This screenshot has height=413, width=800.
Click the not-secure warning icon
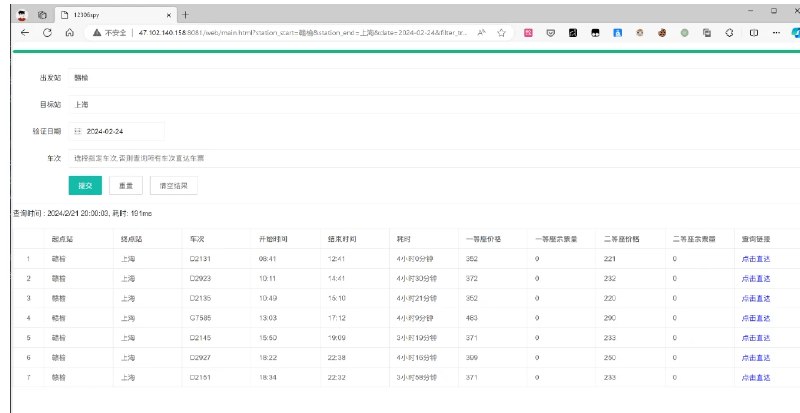click(96, 32)
